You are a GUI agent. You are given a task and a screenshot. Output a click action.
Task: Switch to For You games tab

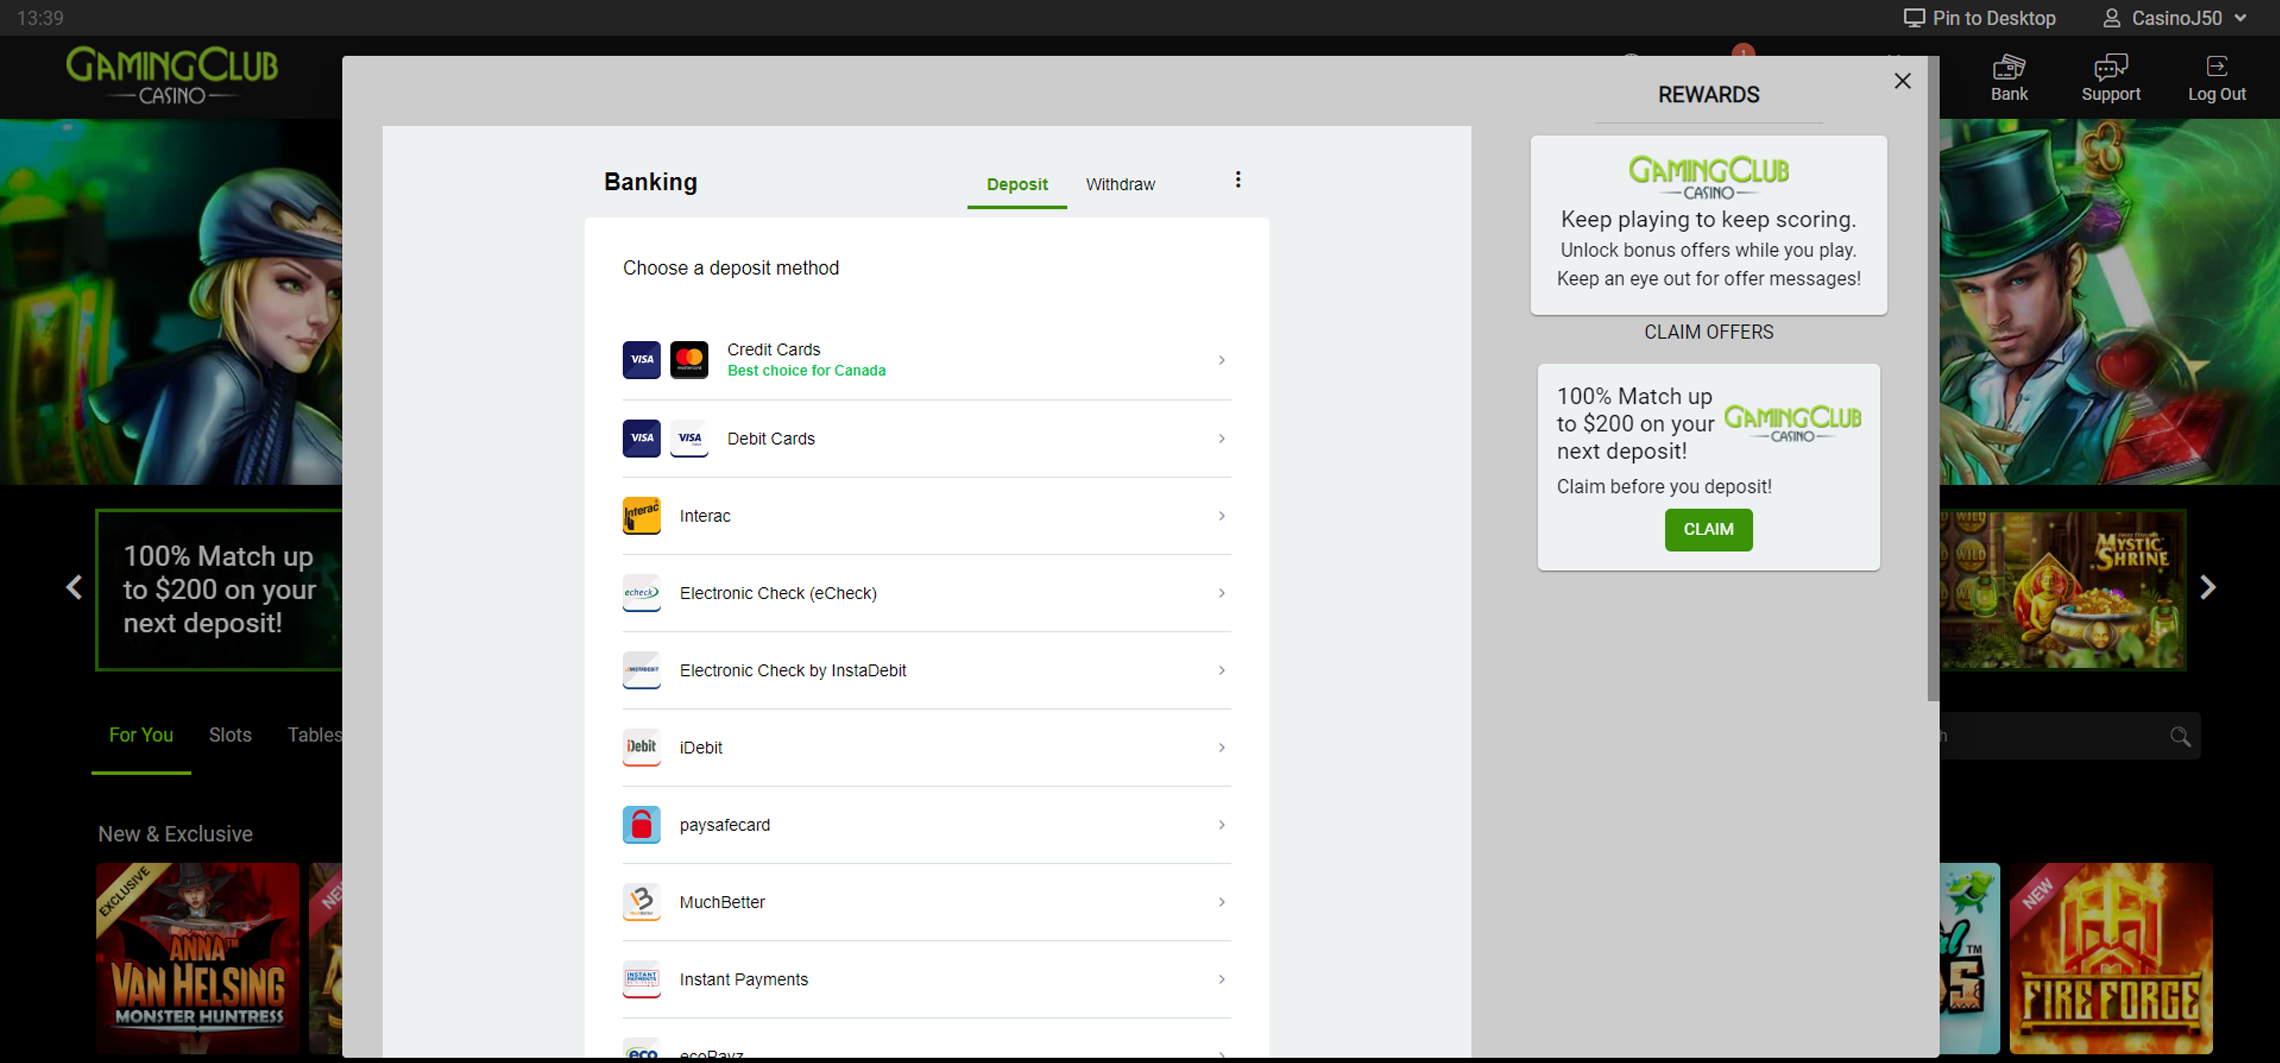[x=141, y=735]
